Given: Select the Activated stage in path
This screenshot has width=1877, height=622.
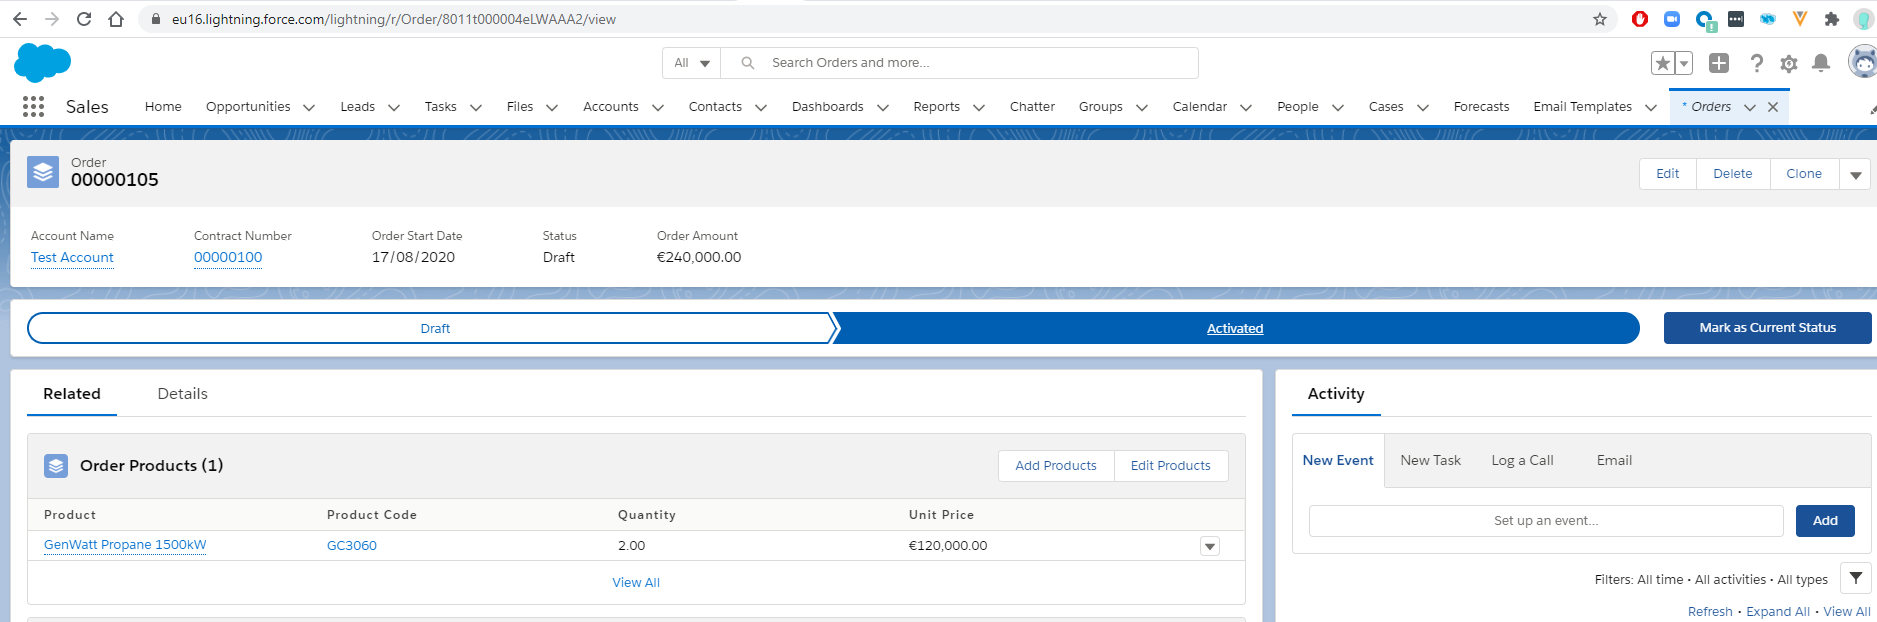Looking at the screenshot, I should 1234,328.
